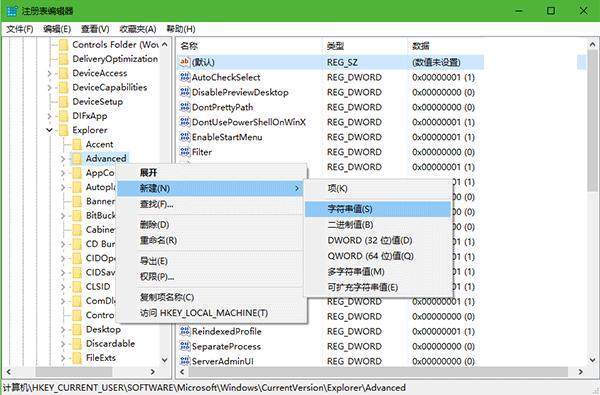Expand the DeviceCapabilities tree node
This screenshot has height=395, width=600.
(49, 88)
